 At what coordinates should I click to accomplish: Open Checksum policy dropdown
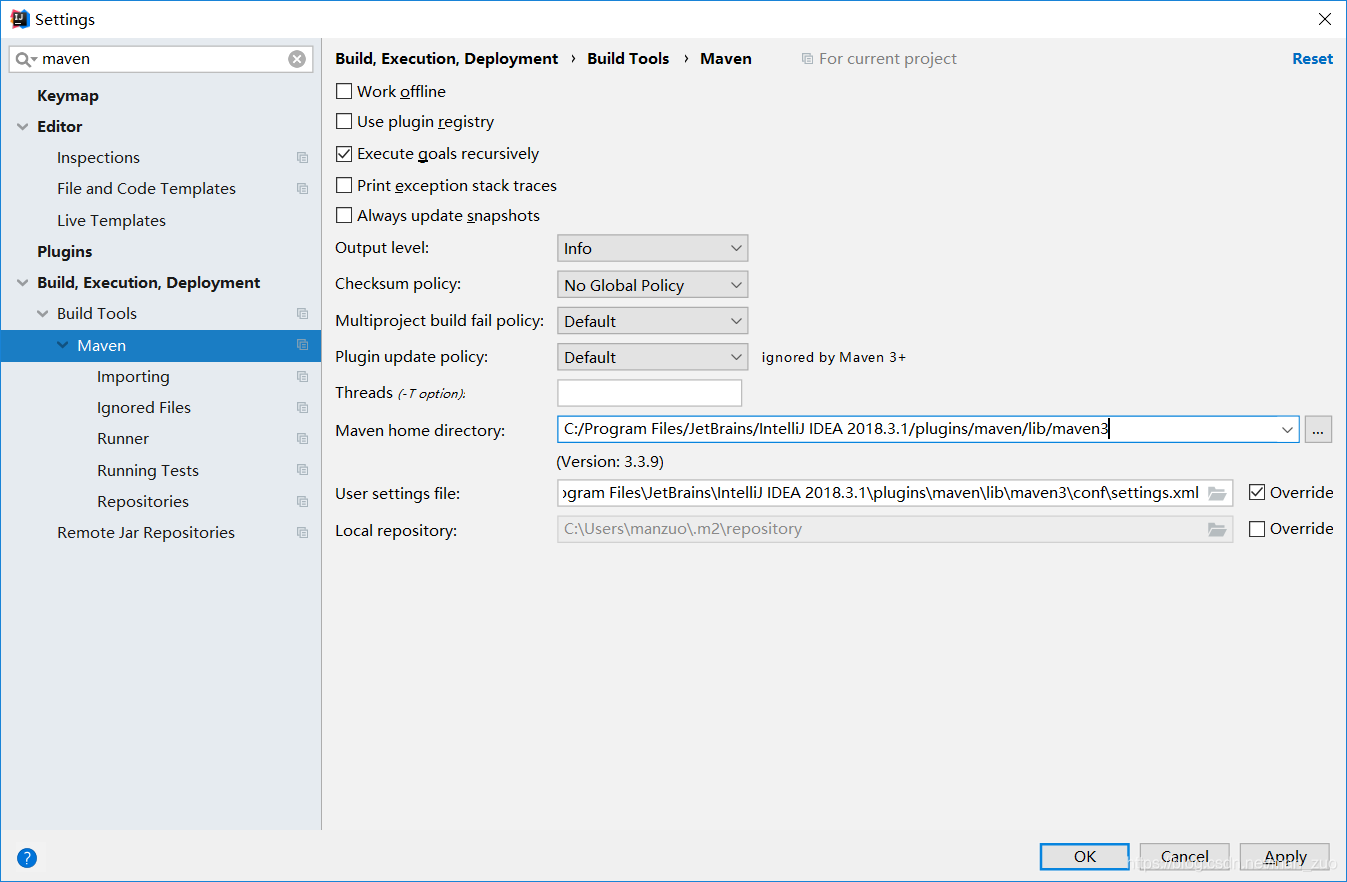coord(652,285)
